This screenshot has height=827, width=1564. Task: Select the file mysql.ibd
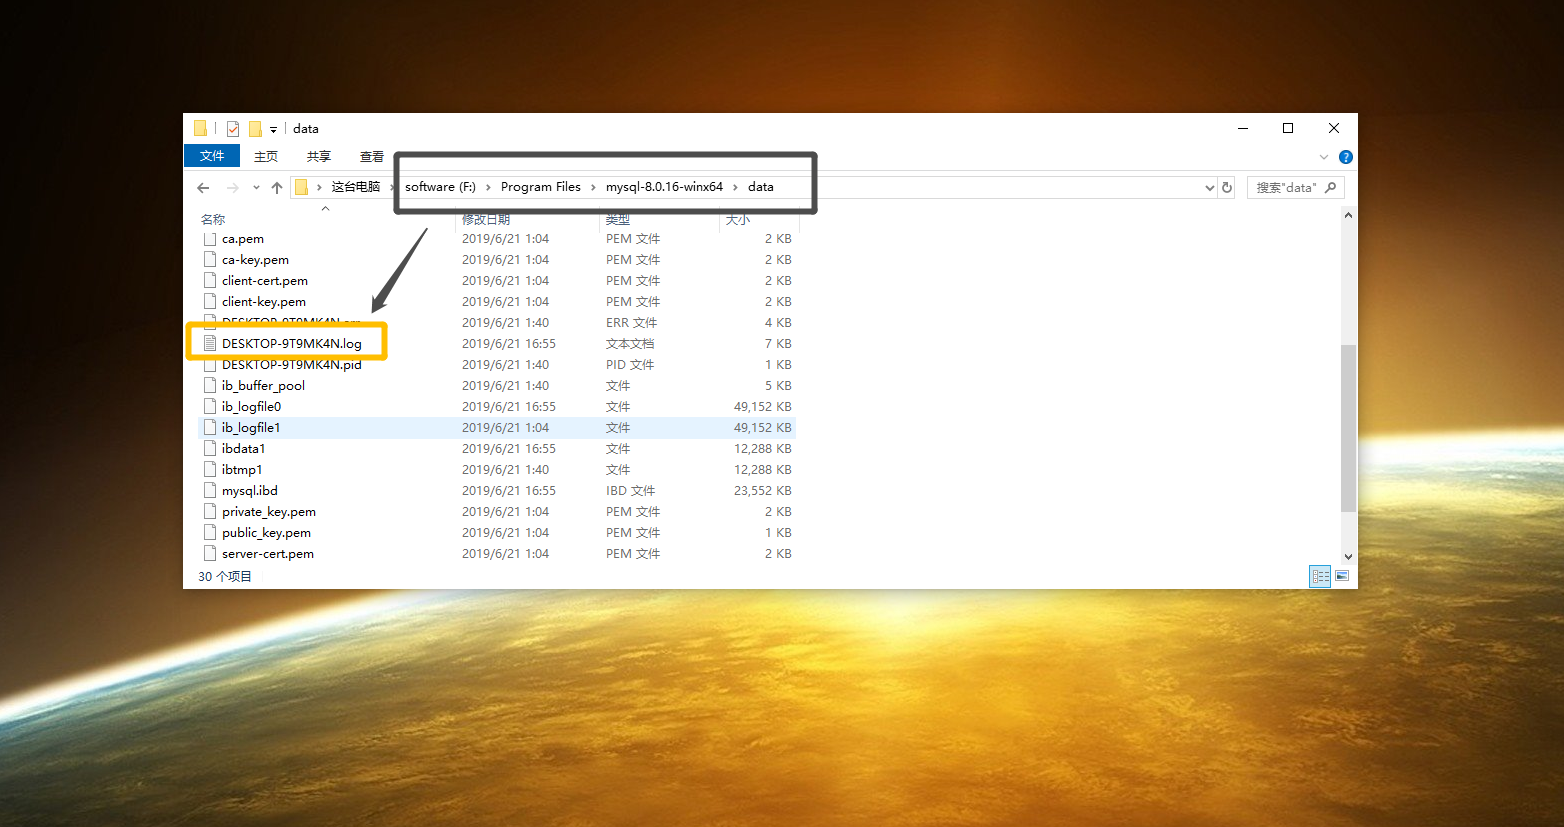(250, 491)
